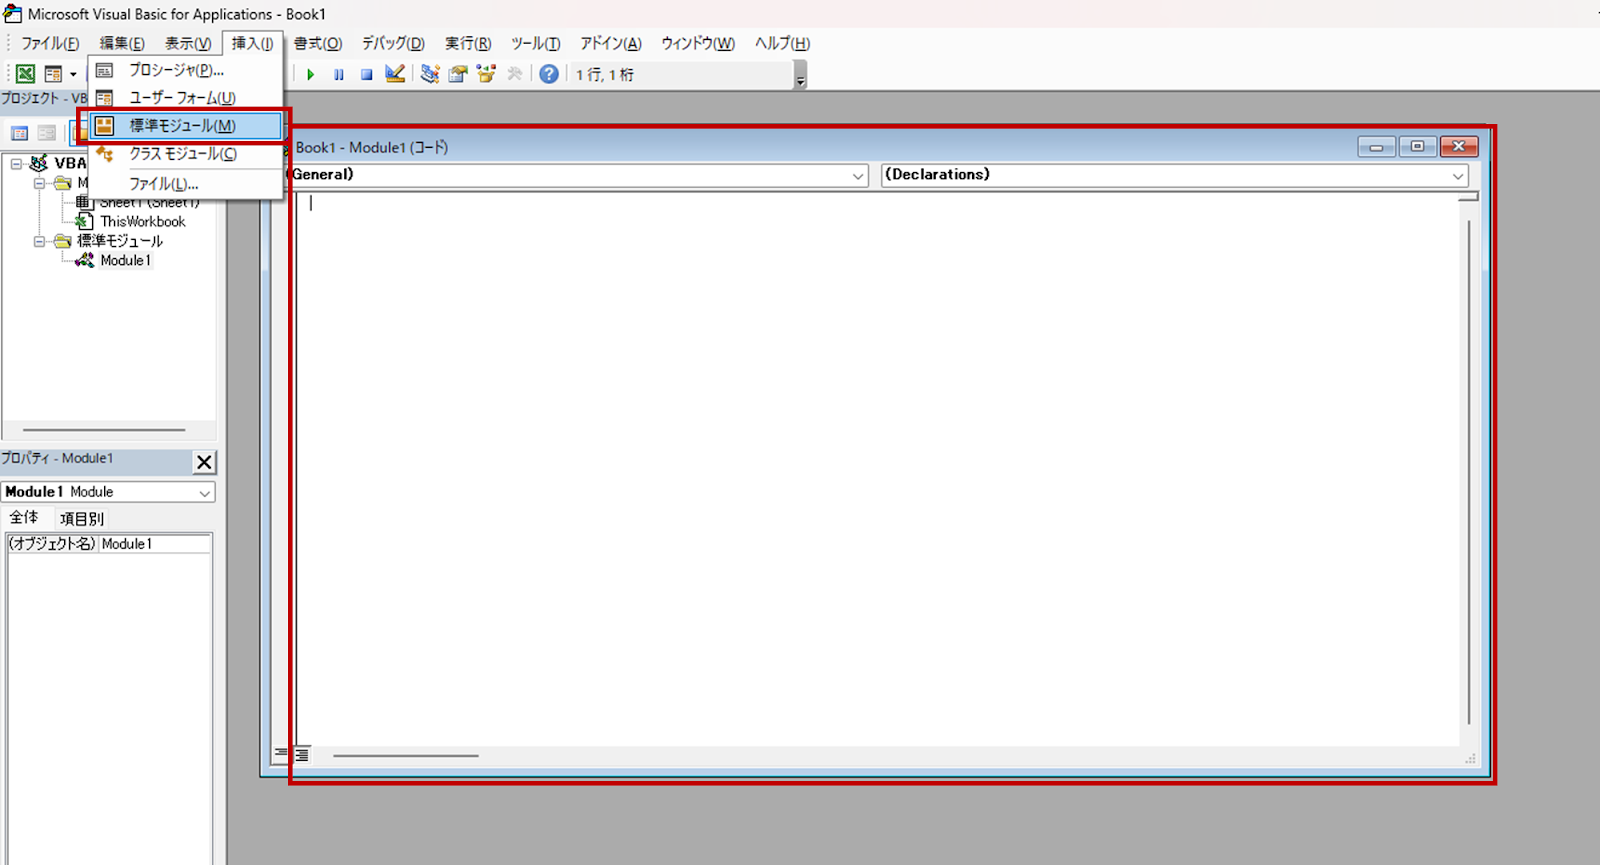Open the デバッグ(D) menu
1600x865 pixels.
pyautogui.click(x=393, y=43)
